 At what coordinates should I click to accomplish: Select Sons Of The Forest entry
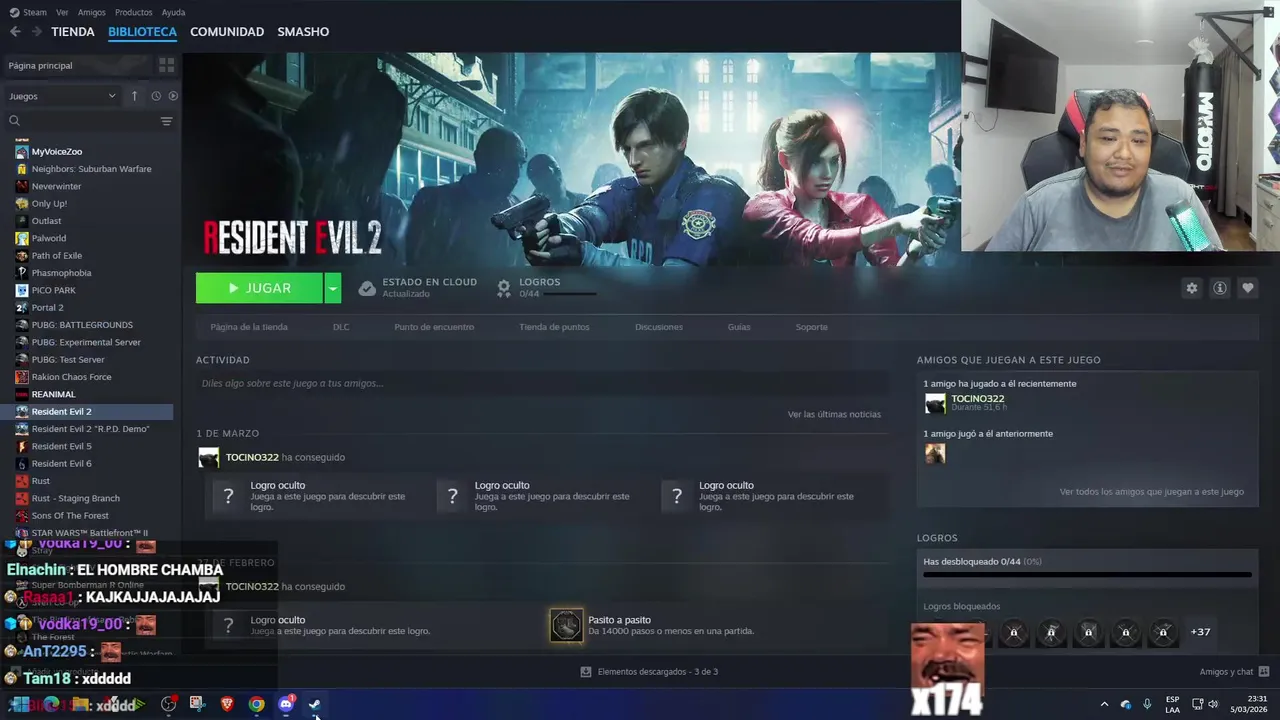coord(70,516)
